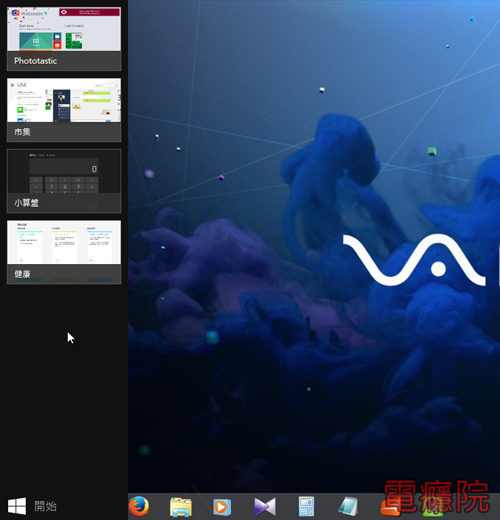Open the Calculator taskbar icon
Viewport: 500px width, 520px height.
pos(306,507)
